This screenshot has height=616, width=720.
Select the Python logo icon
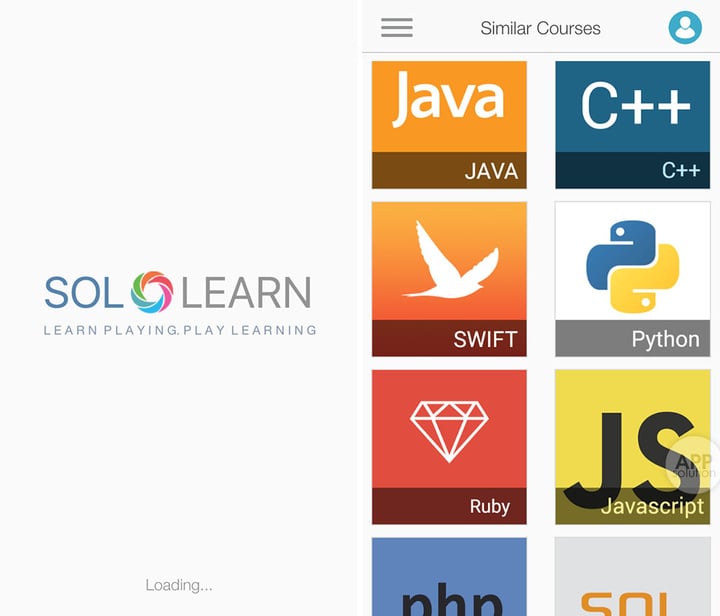pyautogui.click(x=633, y=266)
